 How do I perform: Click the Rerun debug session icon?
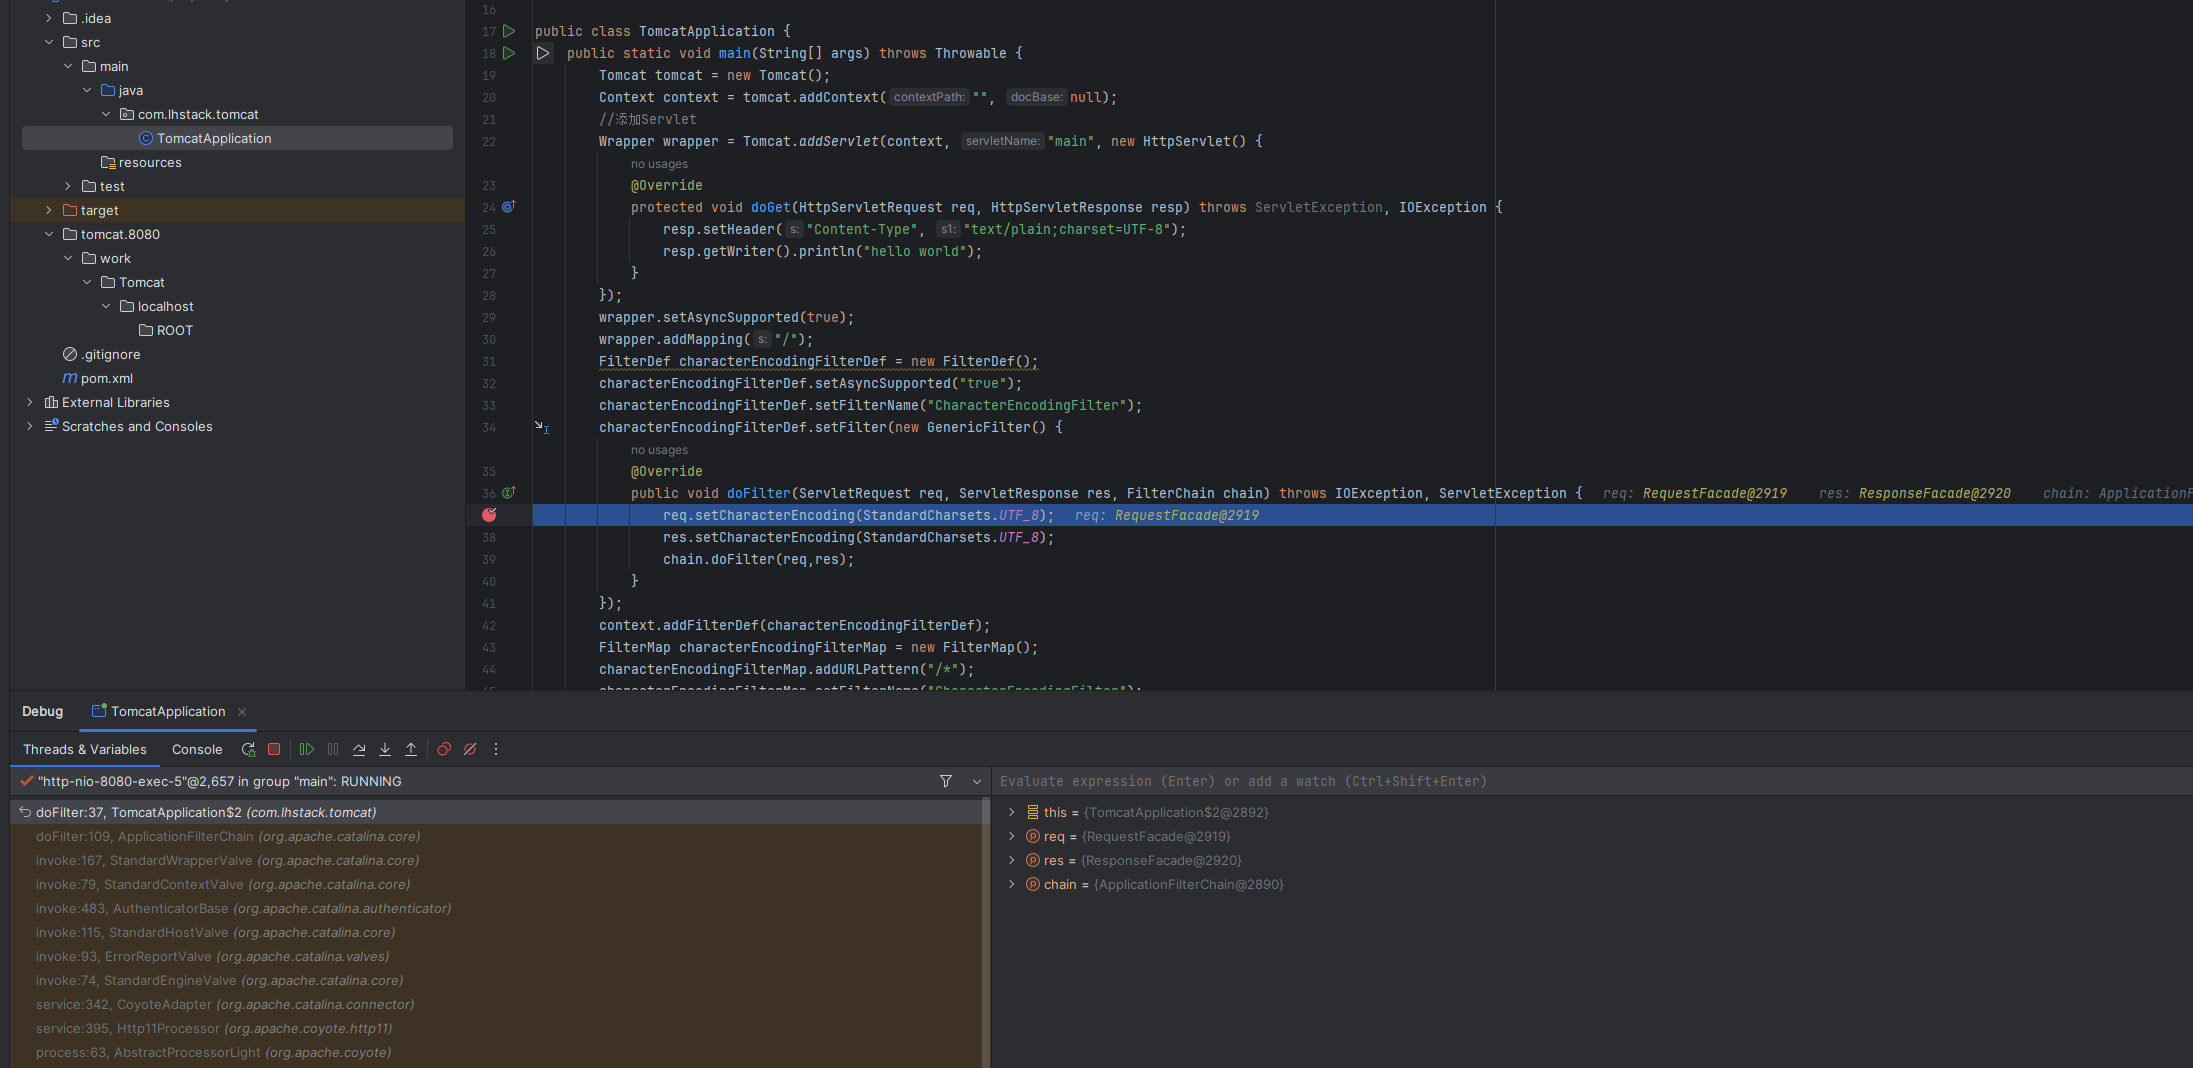(x=248, y=749)
